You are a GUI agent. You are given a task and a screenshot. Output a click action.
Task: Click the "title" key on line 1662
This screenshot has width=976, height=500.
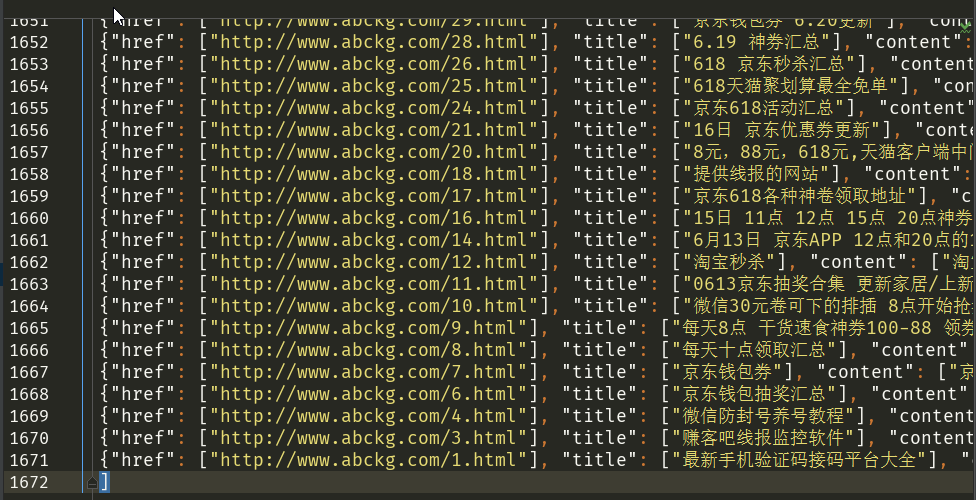611,262
